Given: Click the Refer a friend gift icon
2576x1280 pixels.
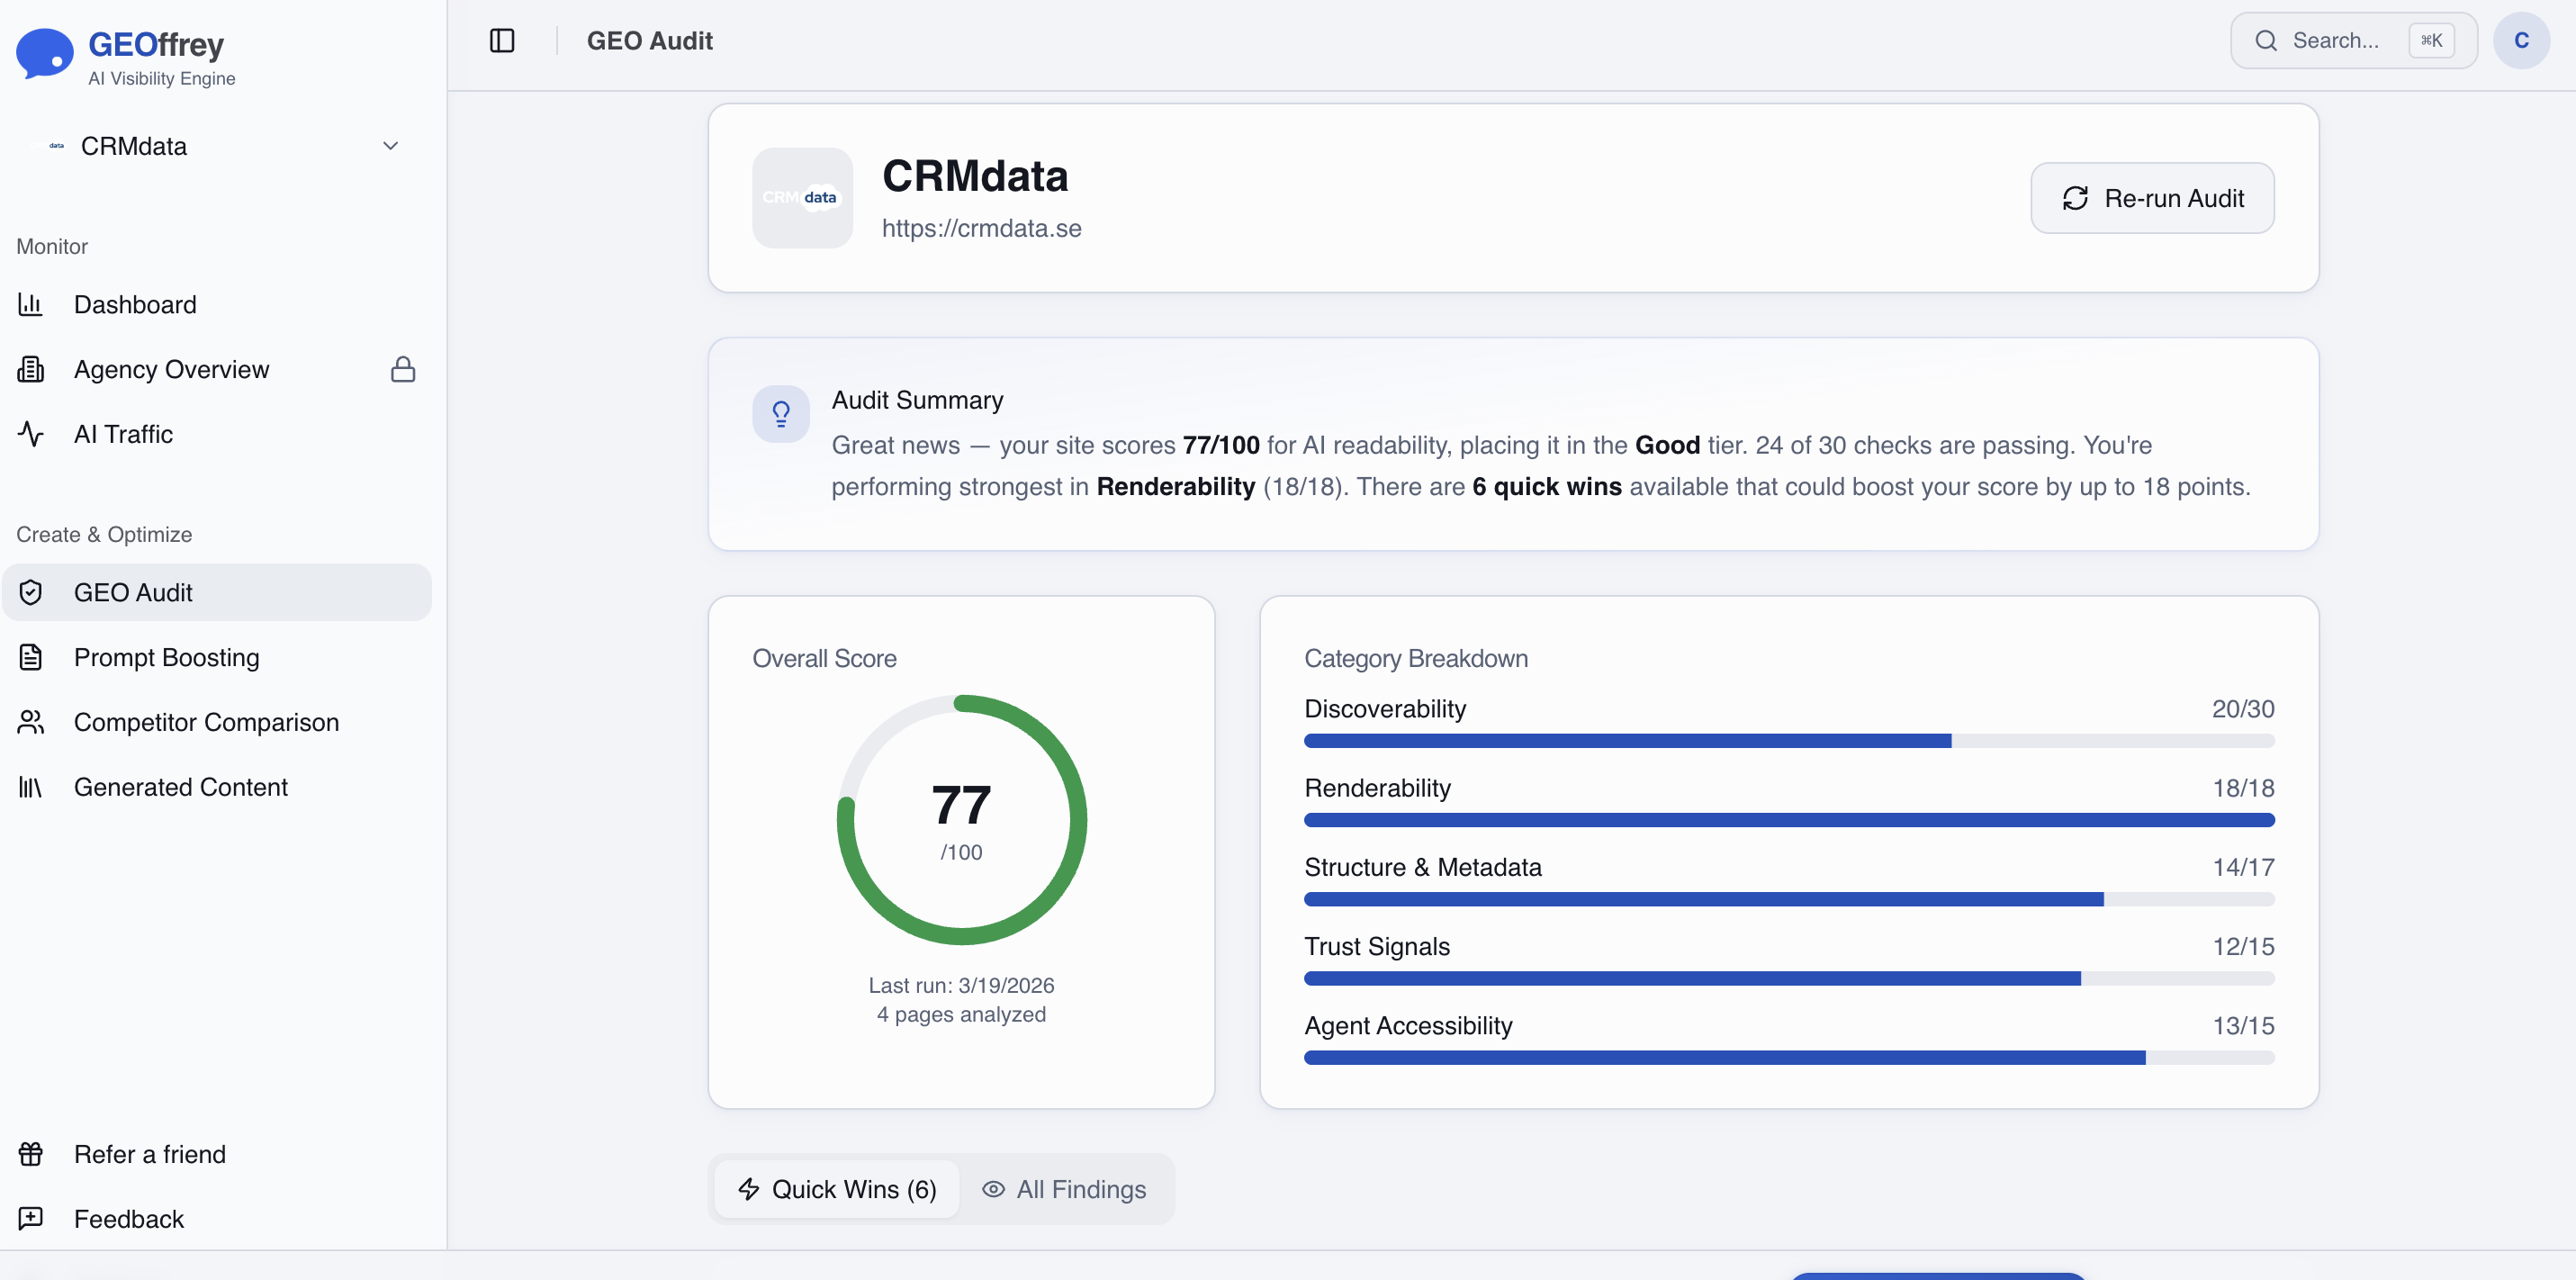Looking at the screenshot, I should (x=31, y=1154).
